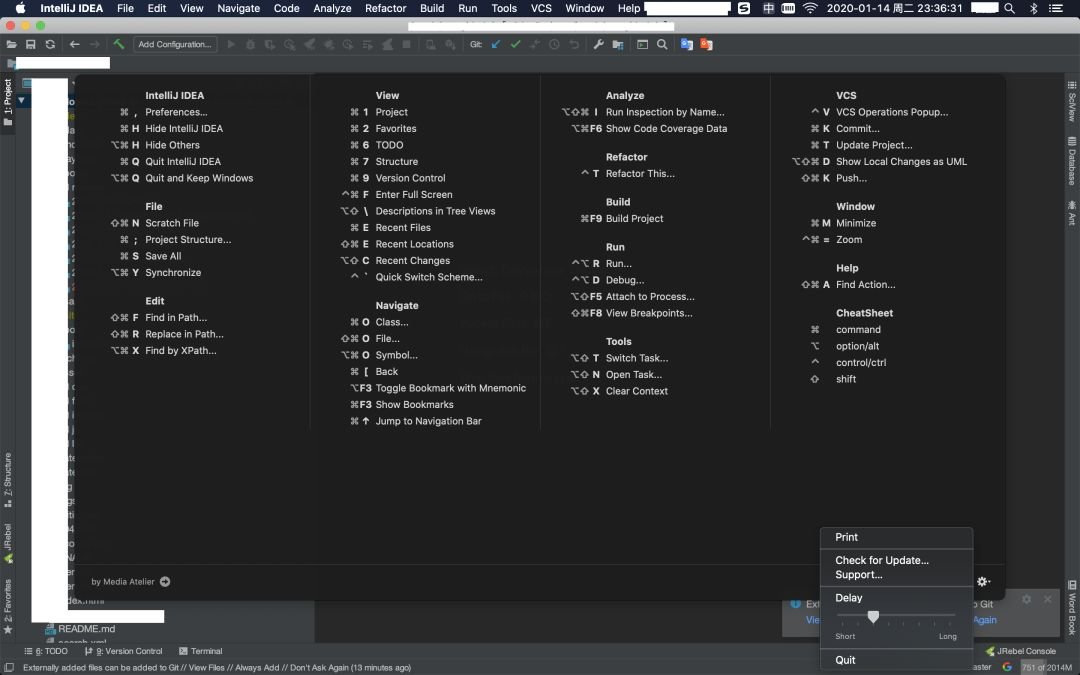
Task: Open the 2: Favorites side tab
Action: pos(8,606)
